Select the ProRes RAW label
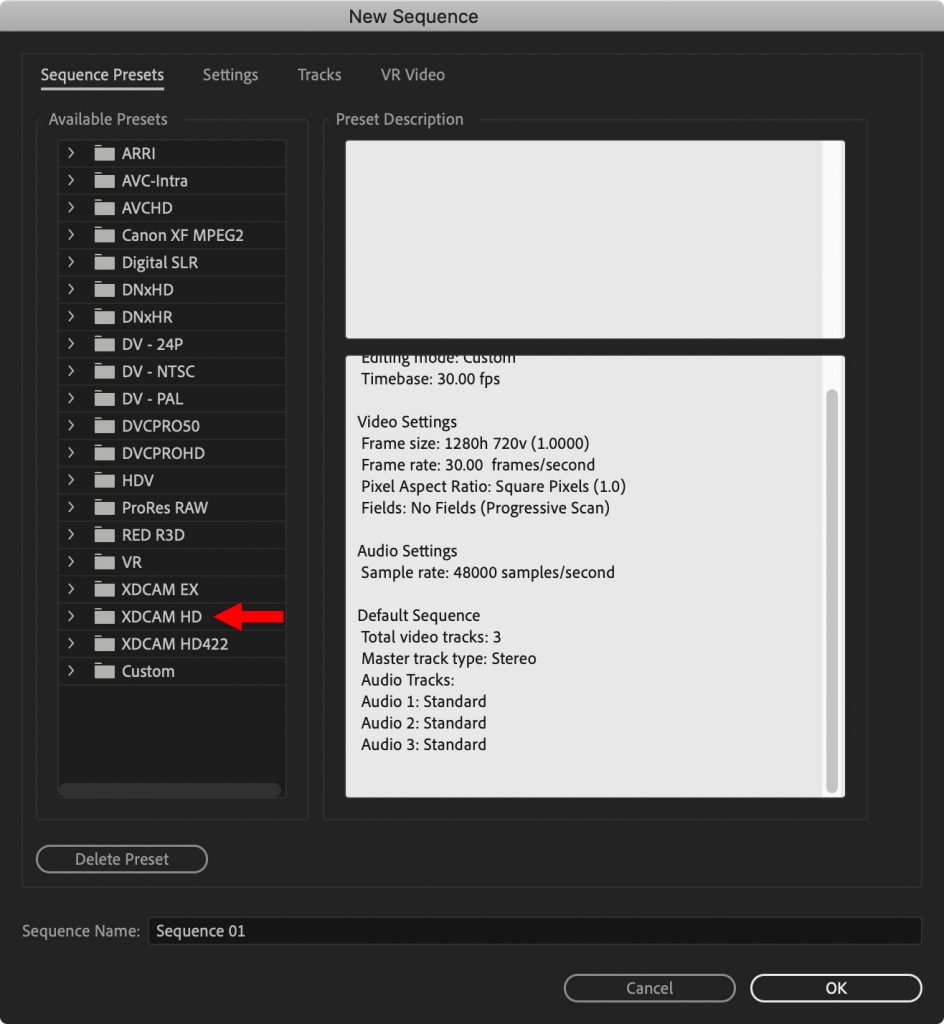Image resolution: width=944 pixels, height=1024 pixels. (x=165, y=508)
